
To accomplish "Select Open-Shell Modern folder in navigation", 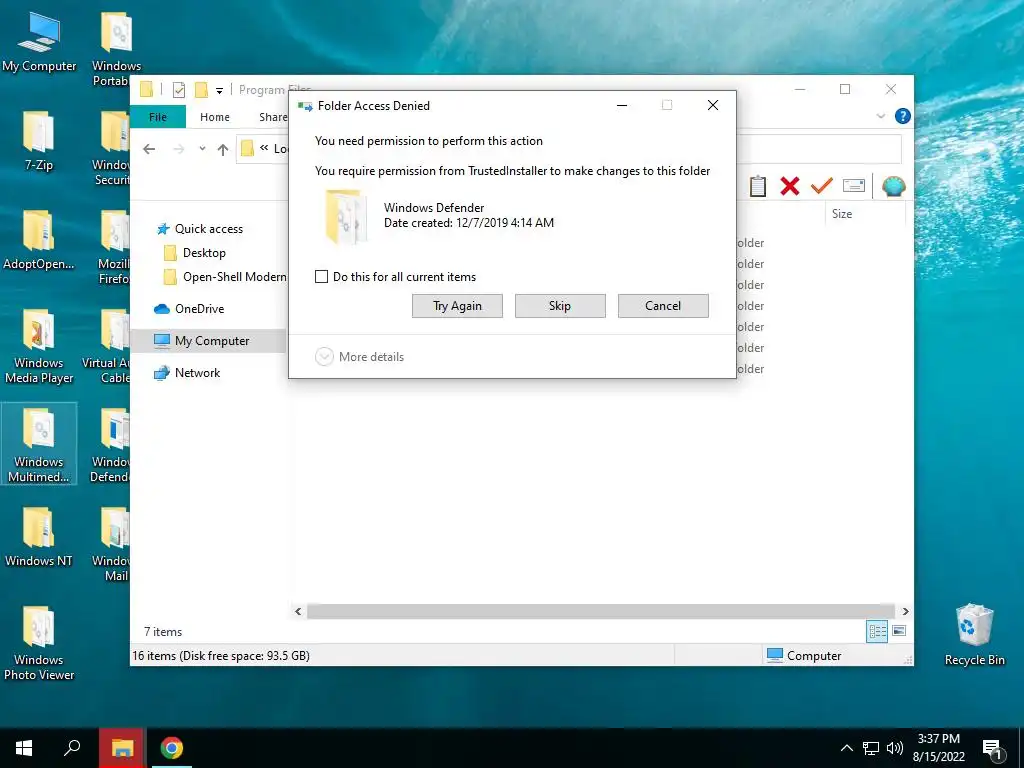I will (x=224, y=277).
